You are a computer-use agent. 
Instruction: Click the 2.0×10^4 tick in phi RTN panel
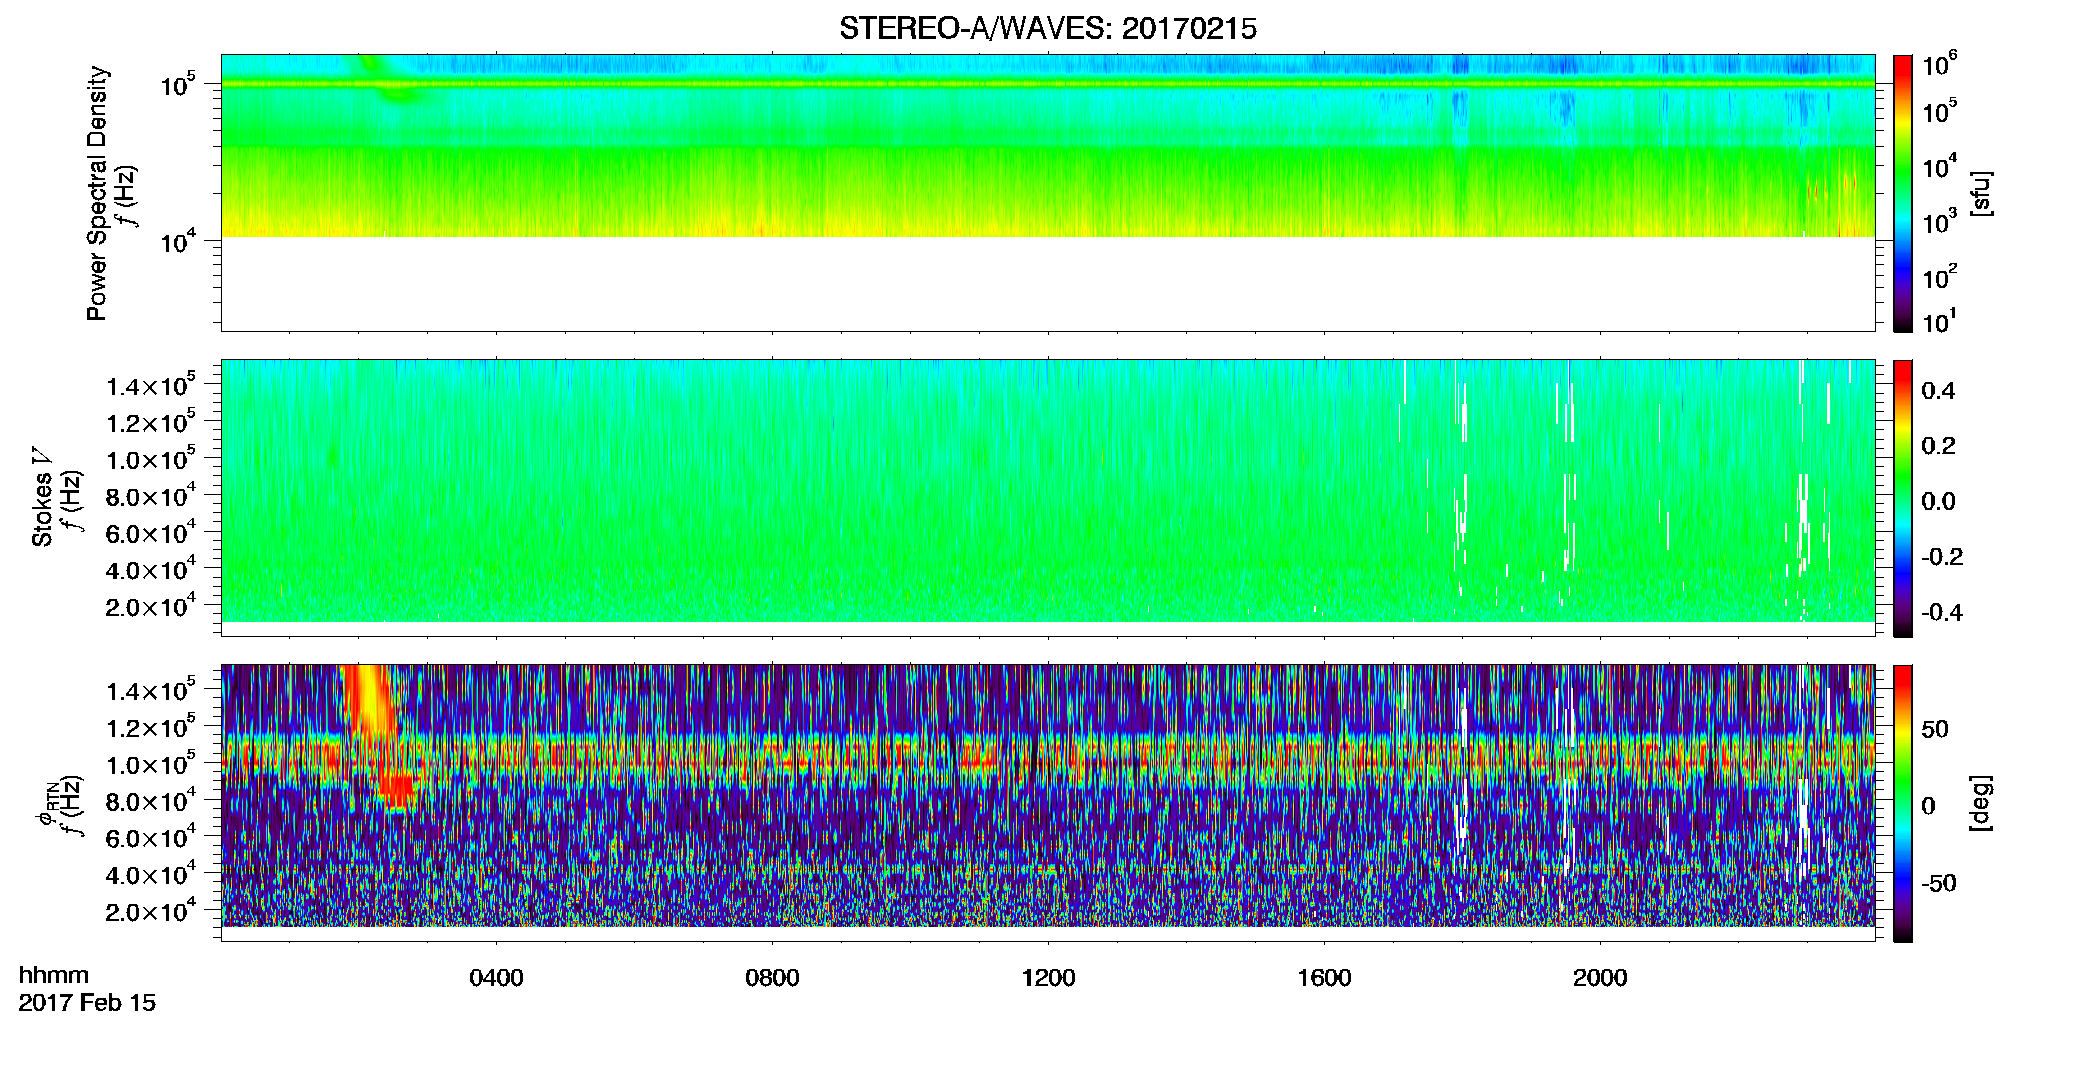150,912
